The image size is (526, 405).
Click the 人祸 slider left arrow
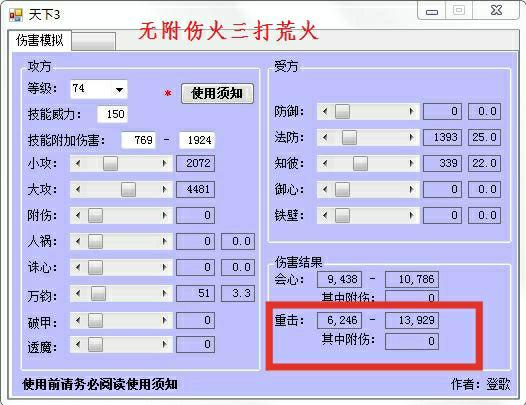pos(78,241)
